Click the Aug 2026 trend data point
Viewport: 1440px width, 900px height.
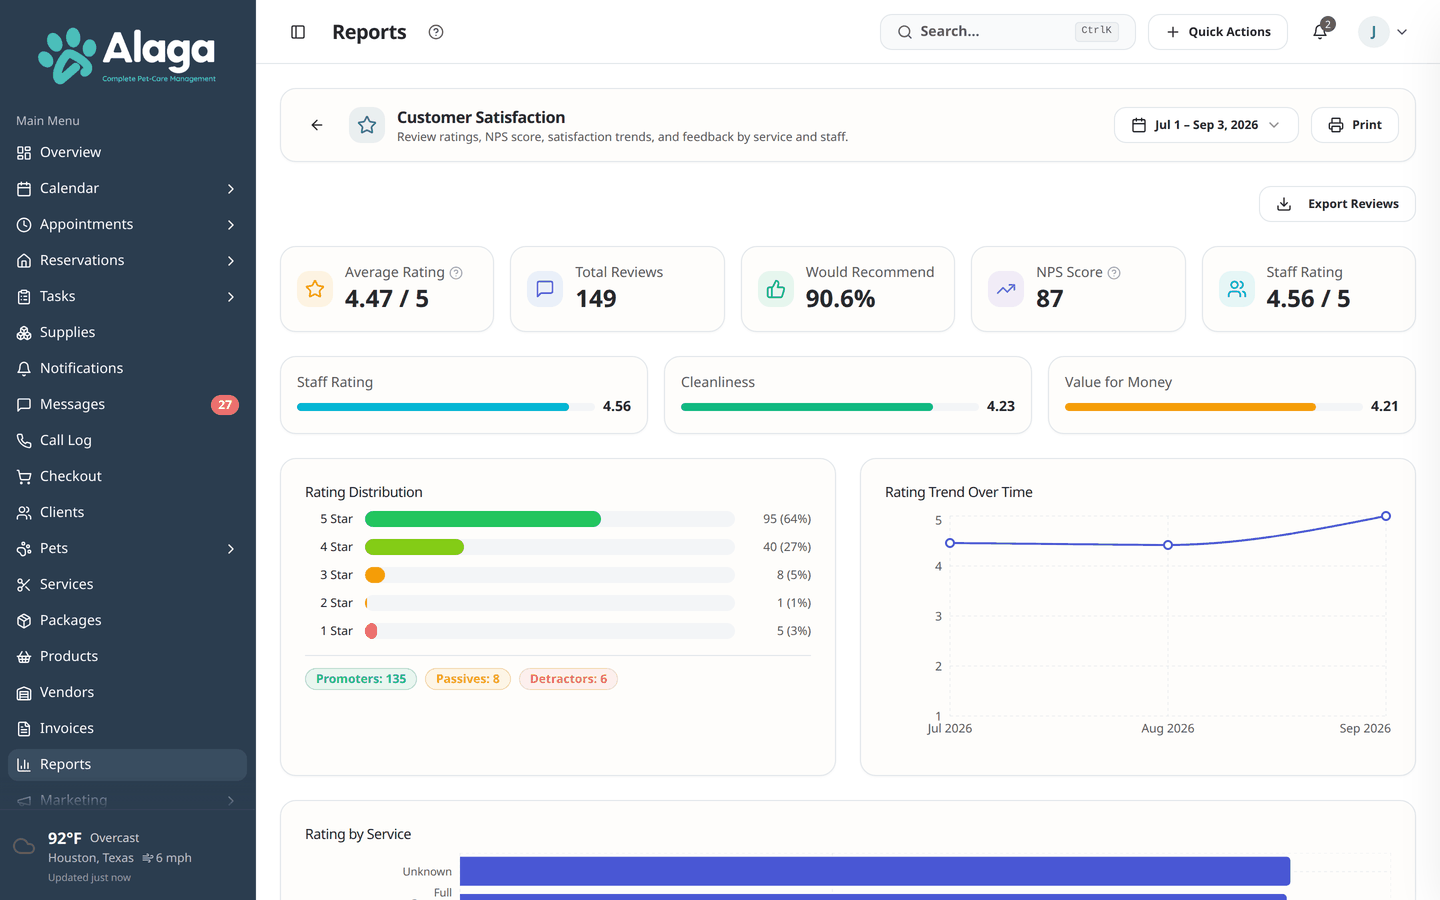point(1168,545)
